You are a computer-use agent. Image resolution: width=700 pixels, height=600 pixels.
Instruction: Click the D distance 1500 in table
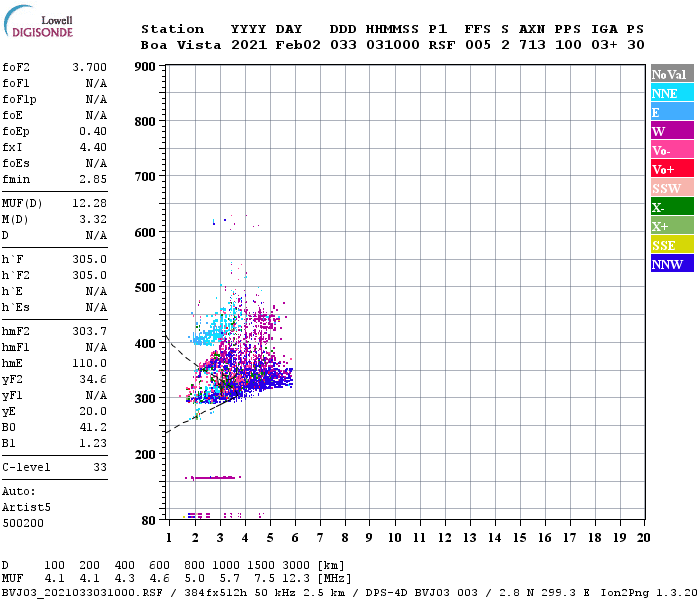pos(261,565)
